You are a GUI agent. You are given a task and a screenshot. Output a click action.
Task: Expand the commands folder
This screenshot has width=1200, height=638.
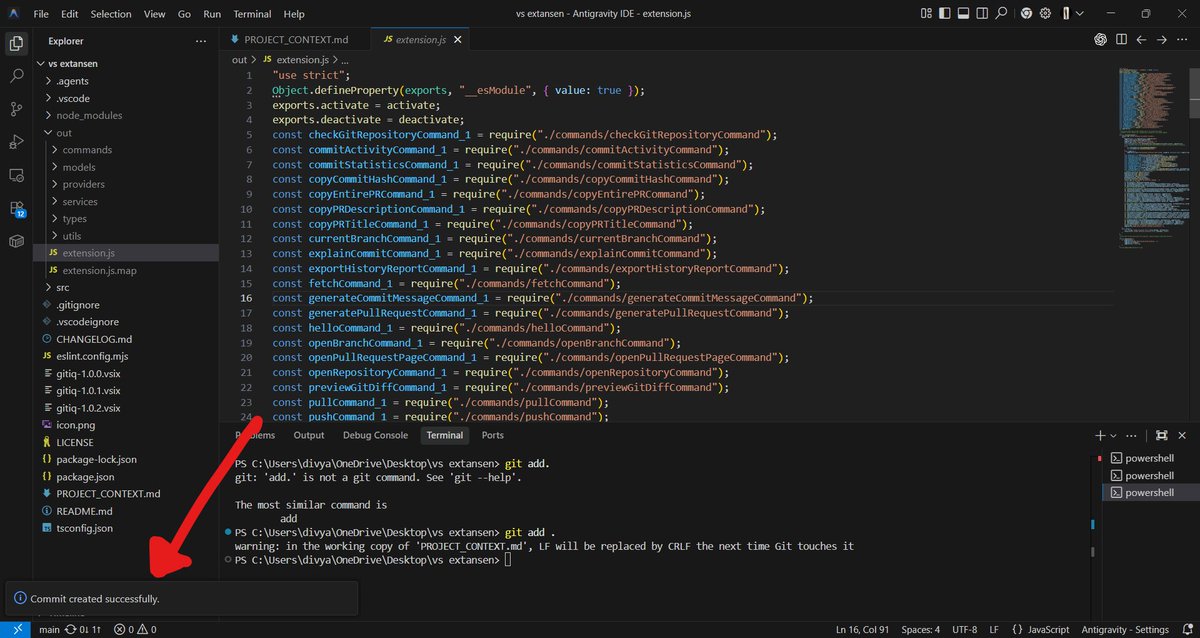click(x=86, y=150)
